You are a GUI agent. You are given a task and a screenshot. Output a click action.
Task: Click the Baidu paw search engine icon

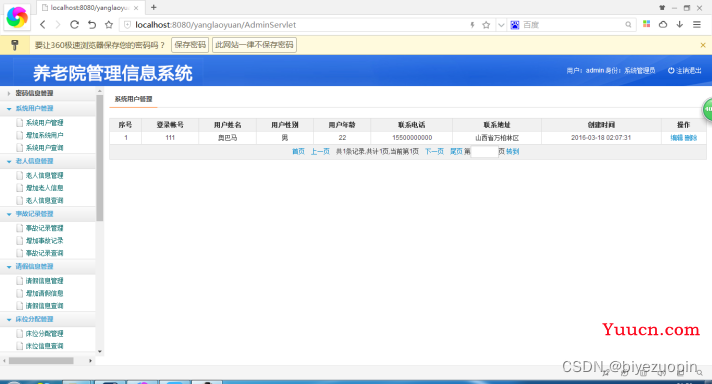point(514,25)
